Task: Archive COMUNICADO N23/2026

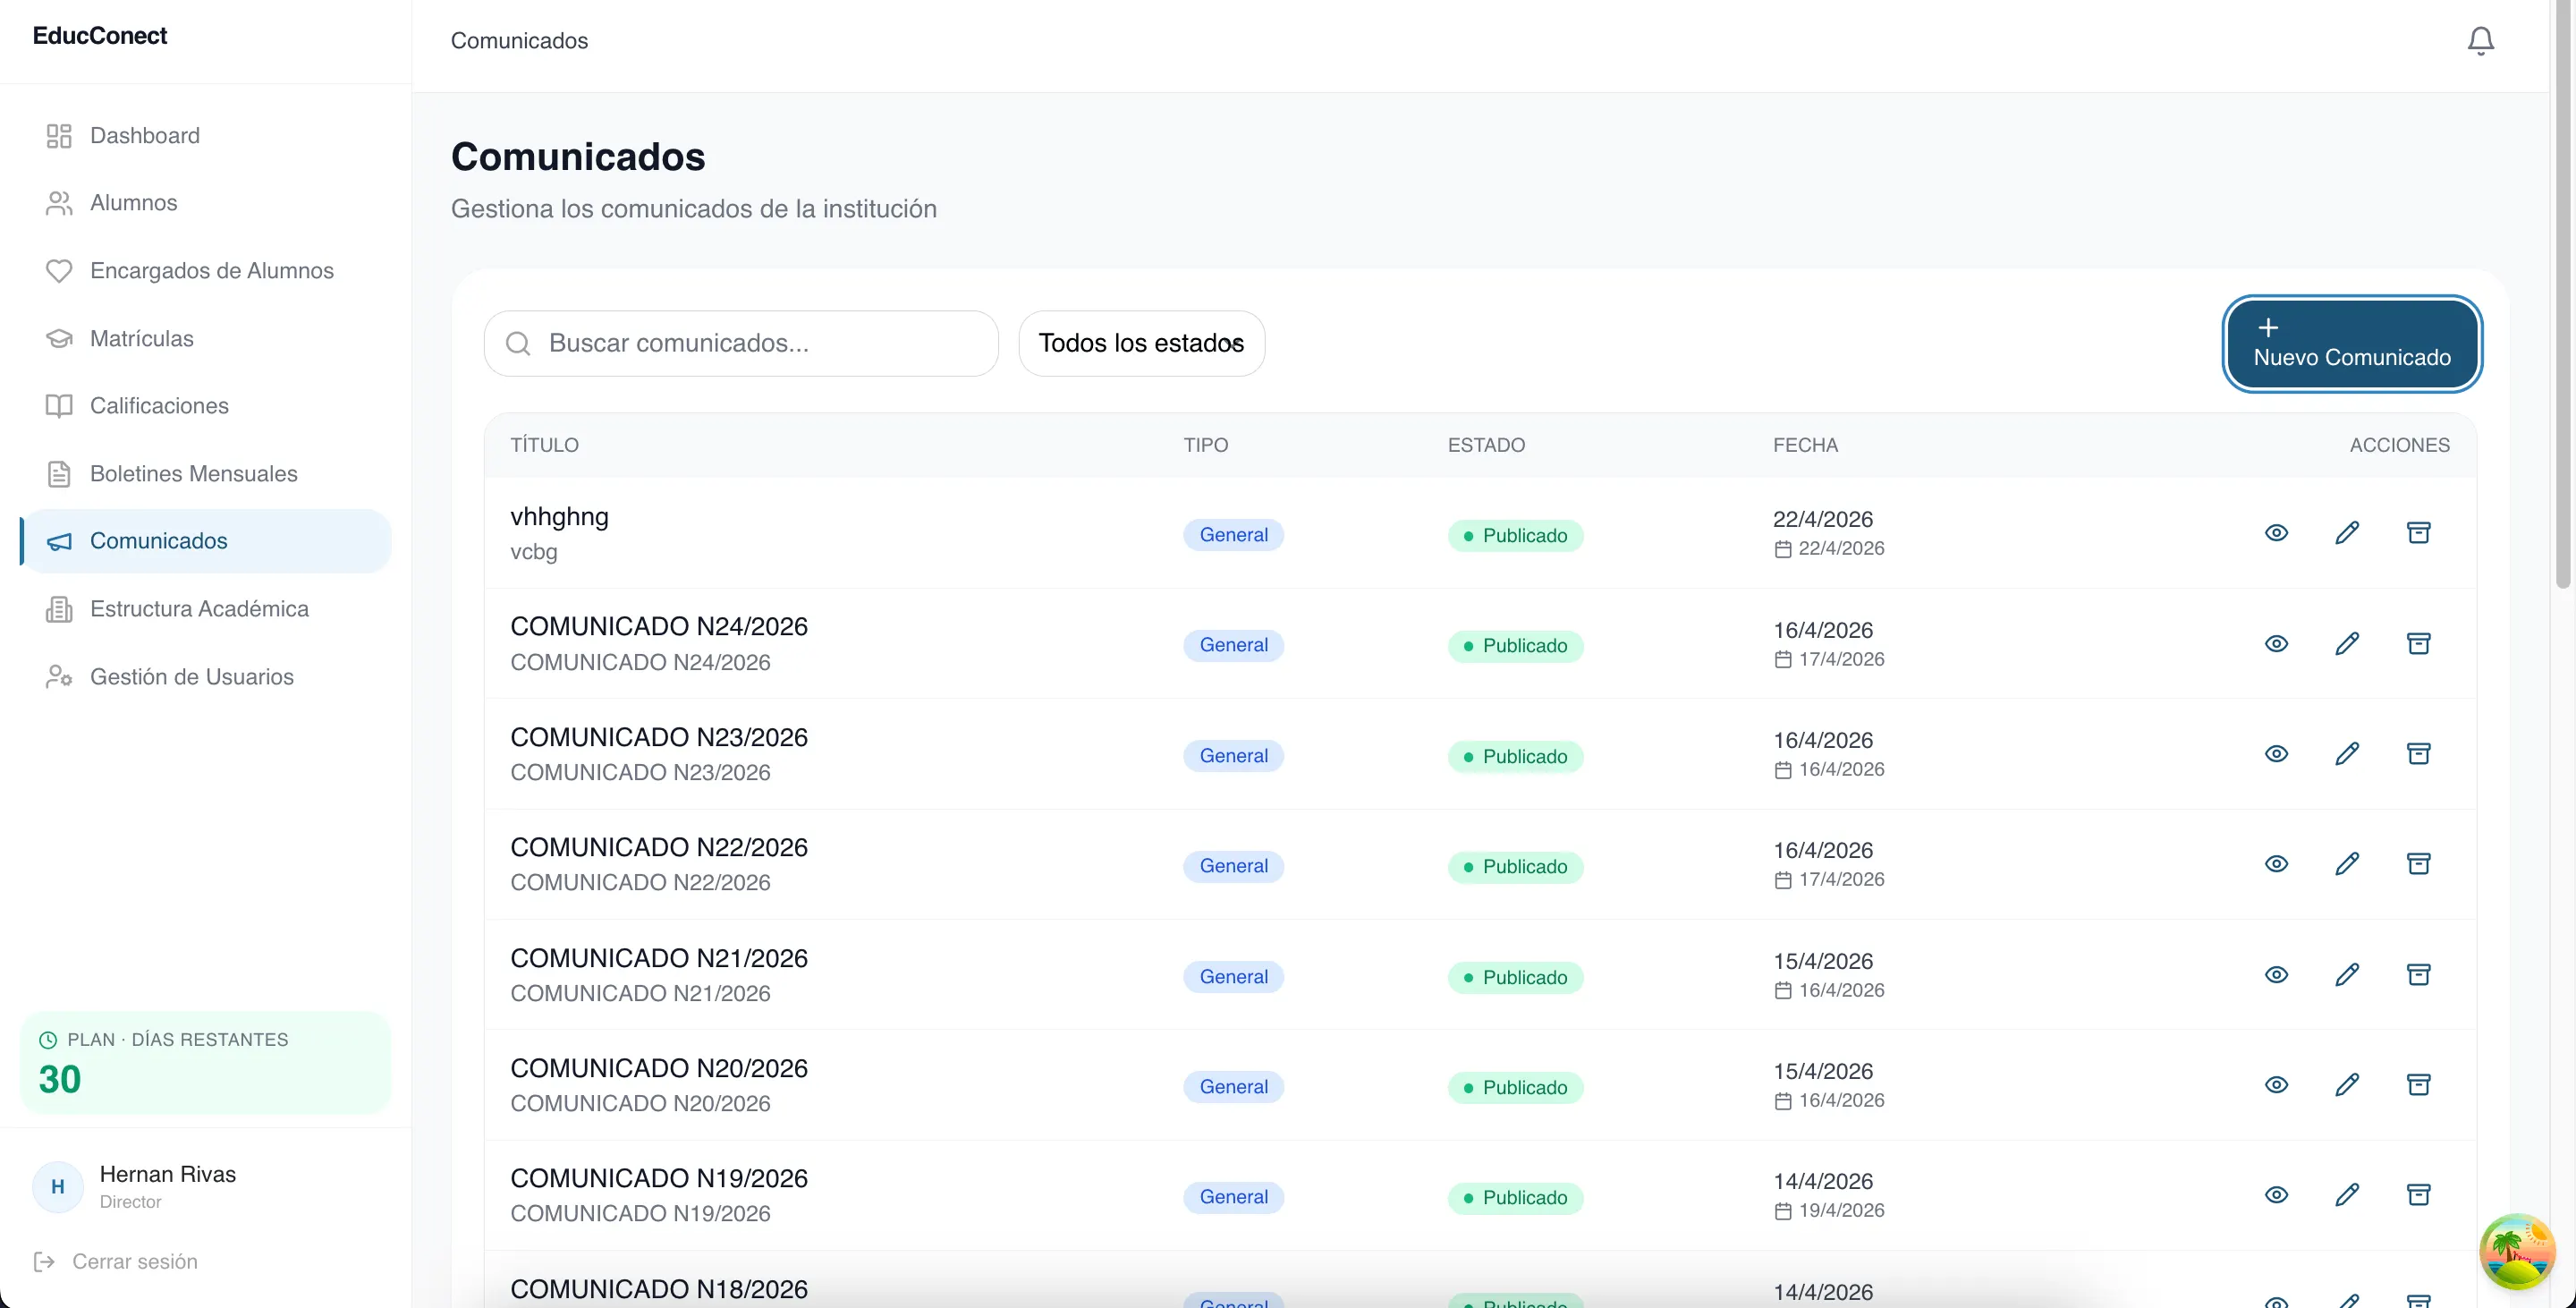Action: [x=2418, y=754]
